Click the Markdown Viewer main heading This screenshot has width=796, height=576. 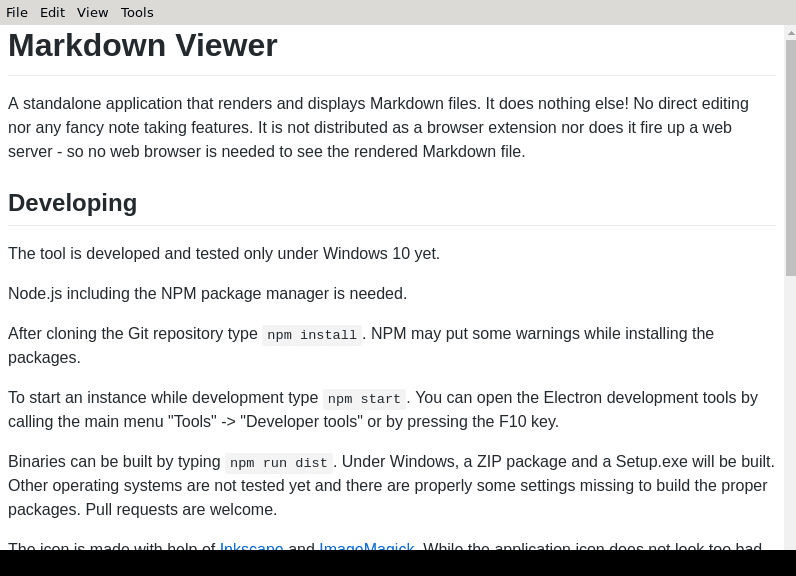[143, 46]
